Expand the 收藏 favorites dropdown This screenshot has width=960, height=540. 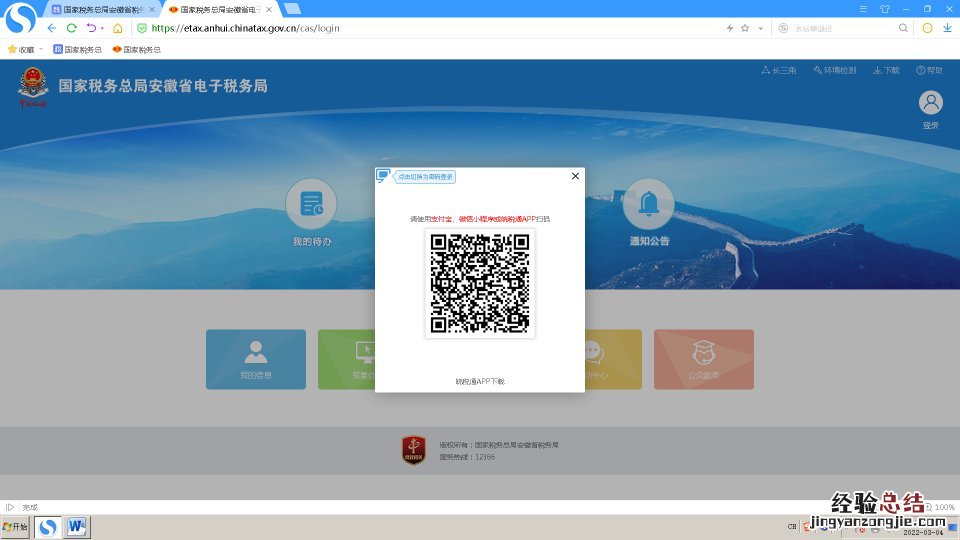[x=41, y=49]
